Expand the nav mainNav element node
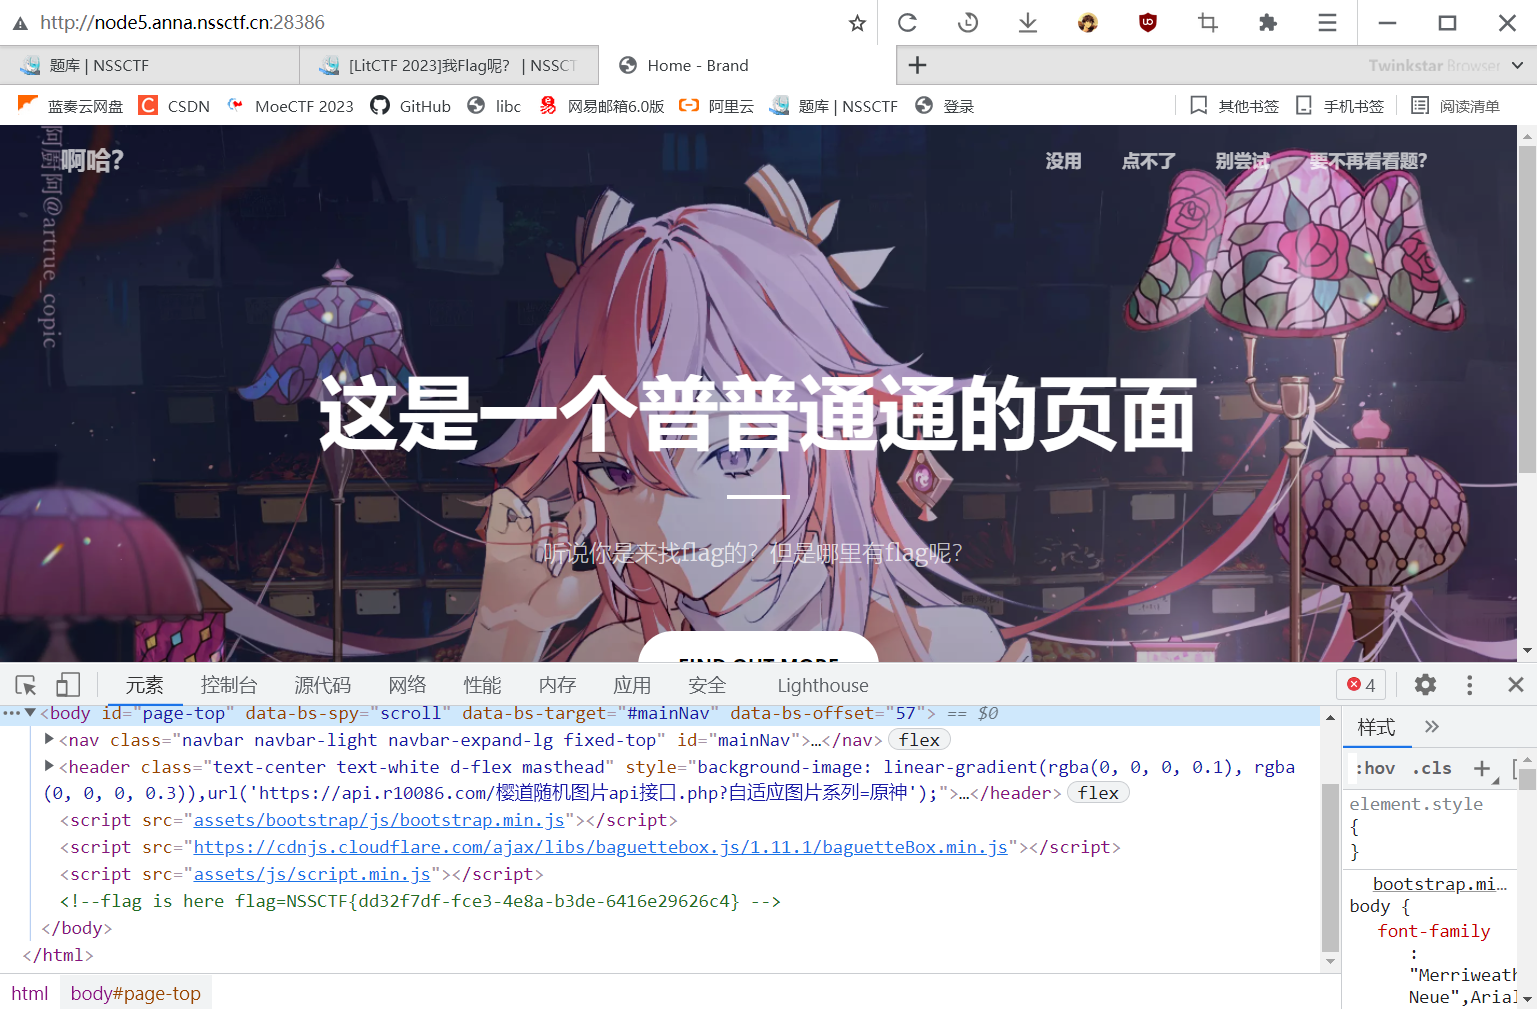 tap(49, 740)
